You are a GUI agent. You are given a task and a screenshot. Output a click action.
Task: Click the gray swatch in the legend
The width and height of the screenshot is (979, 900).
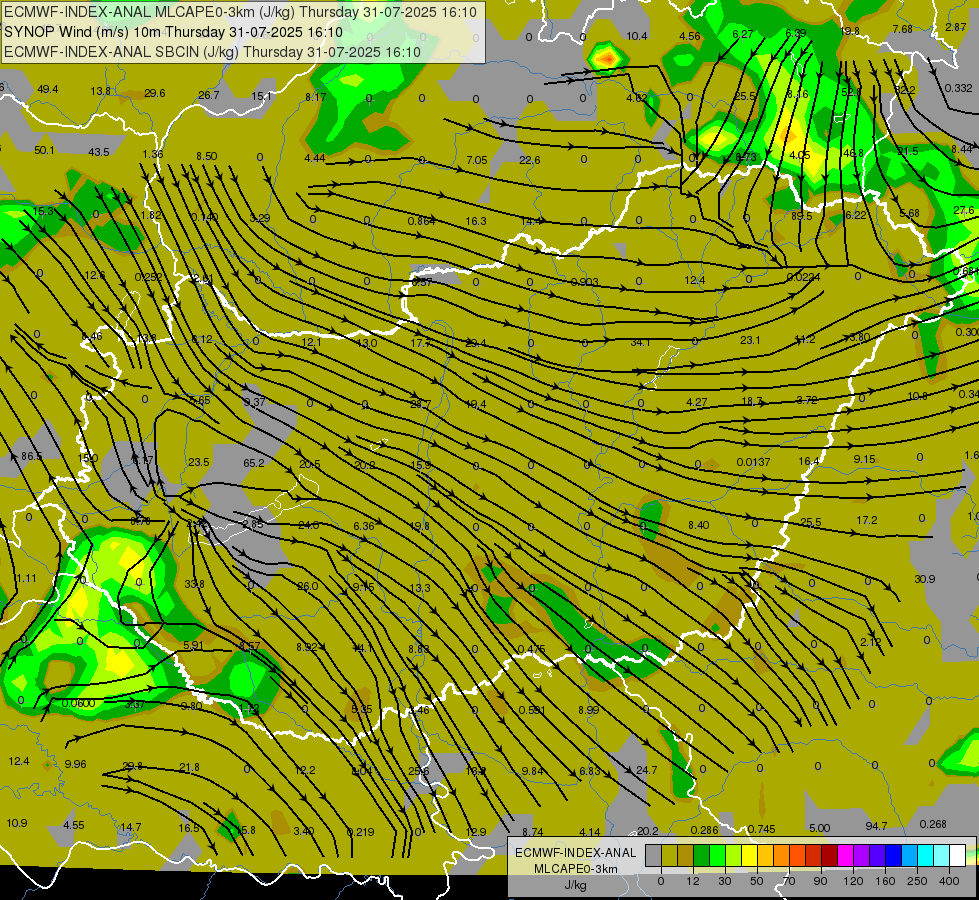(x=653, y=856)
